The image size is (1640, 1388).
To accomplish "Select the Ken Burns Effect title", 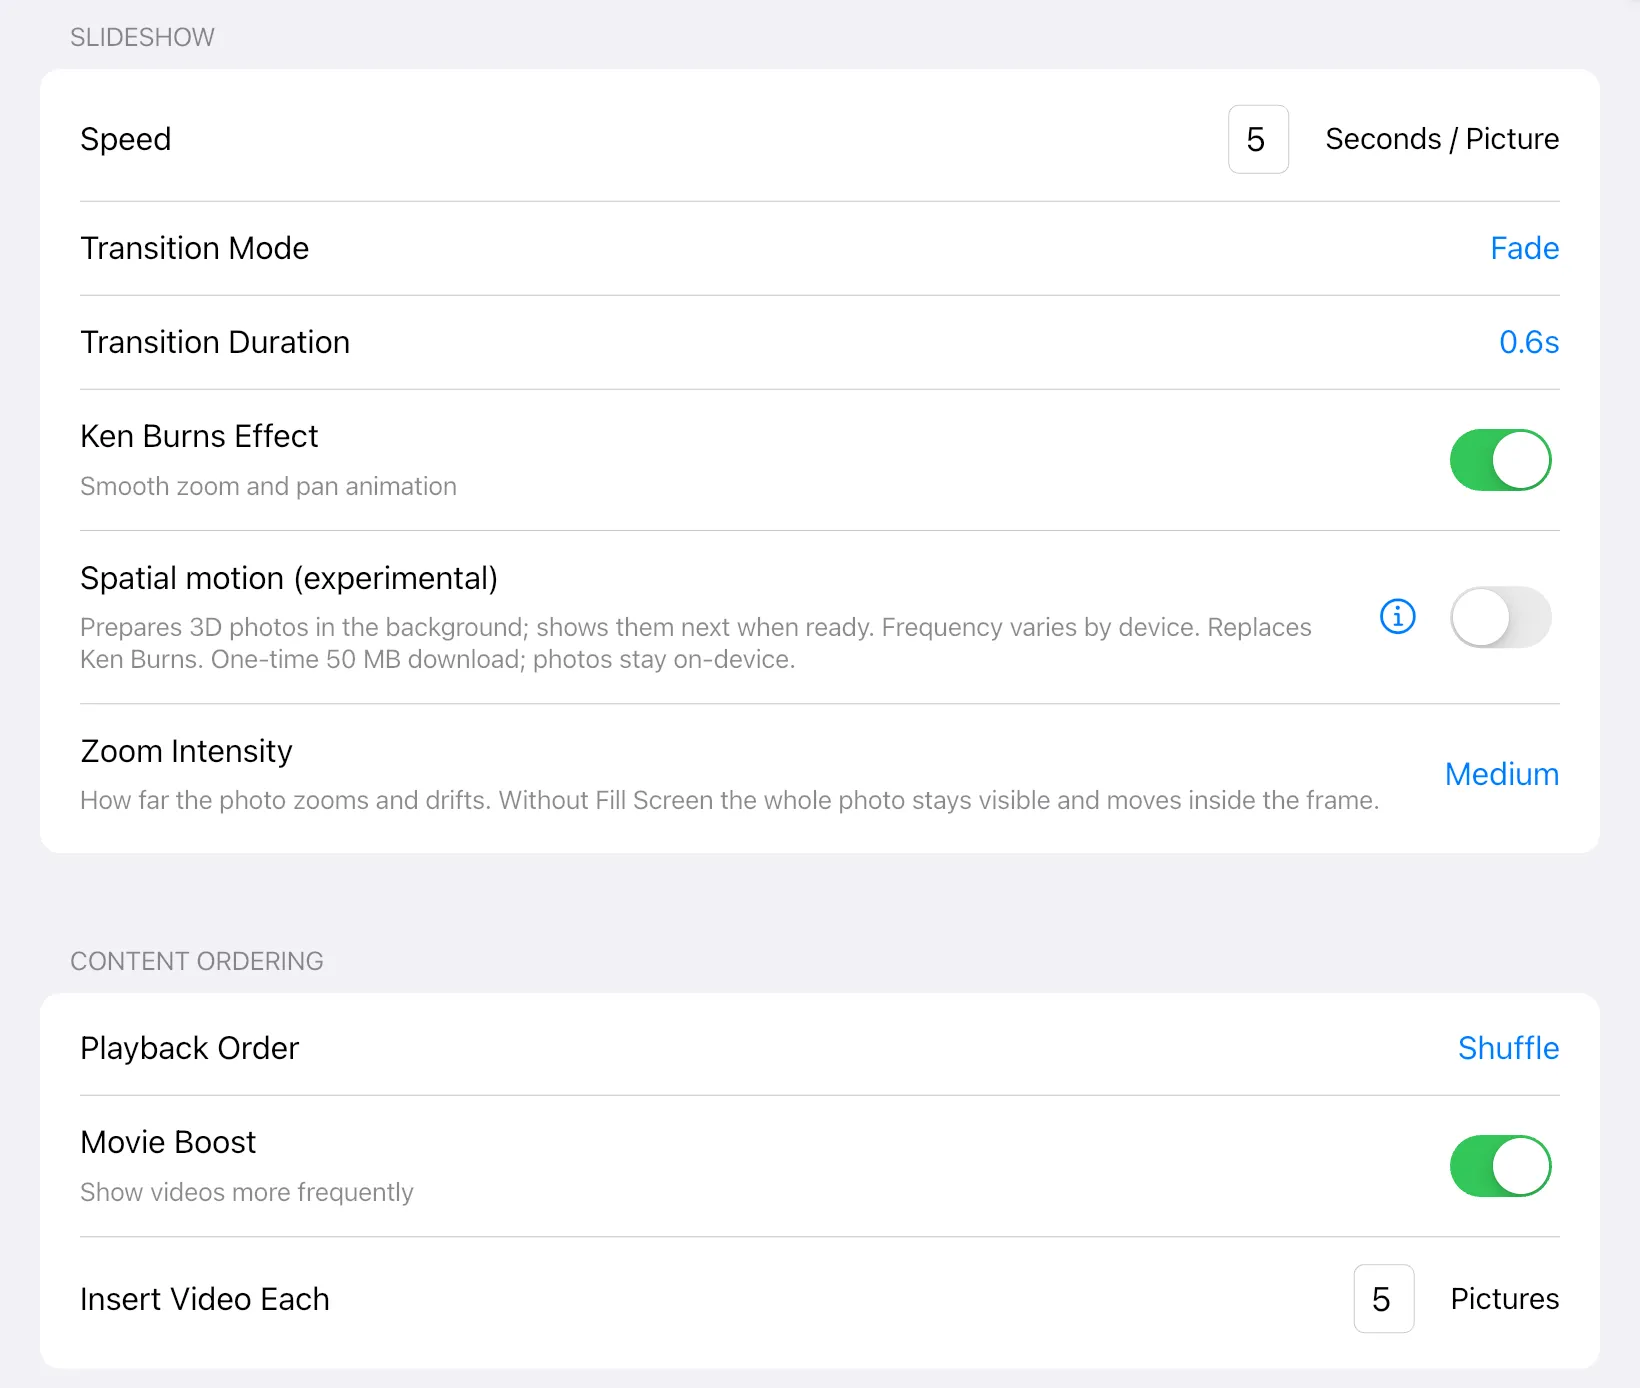I will coord(199,436).
